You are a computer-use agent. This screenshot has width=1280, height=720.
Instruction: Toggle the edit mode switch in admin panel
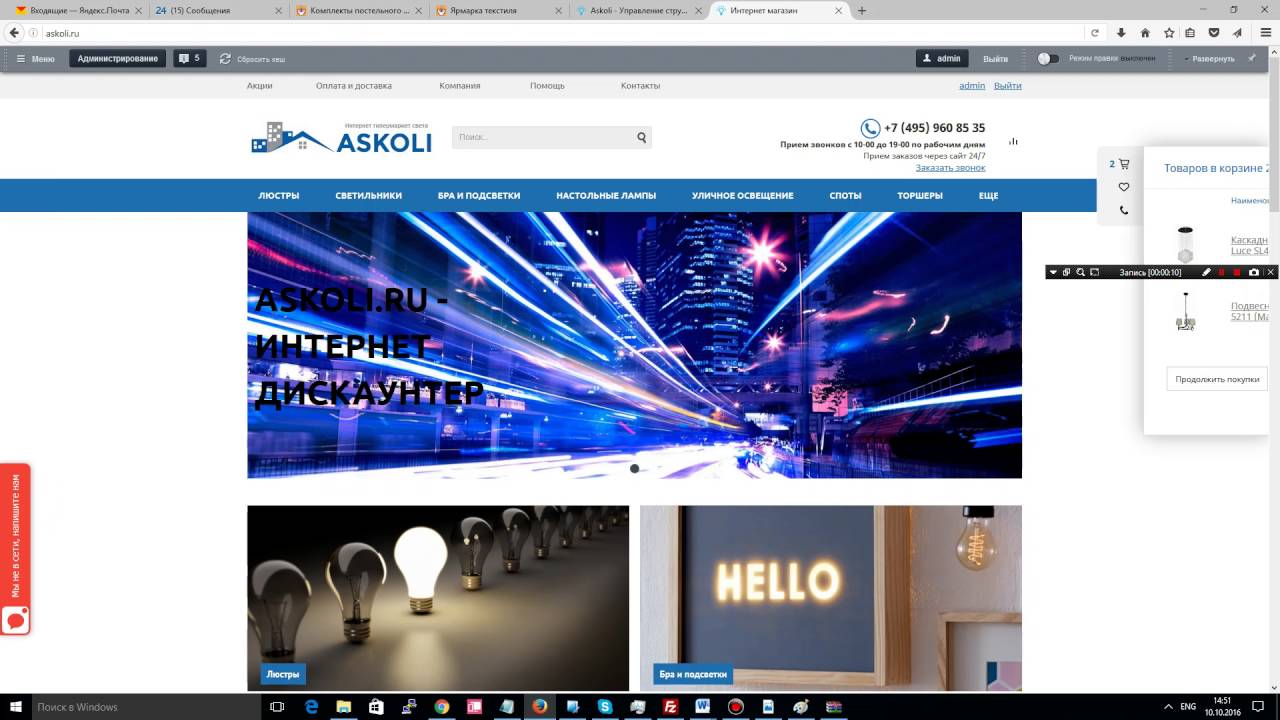point(1047,58)
